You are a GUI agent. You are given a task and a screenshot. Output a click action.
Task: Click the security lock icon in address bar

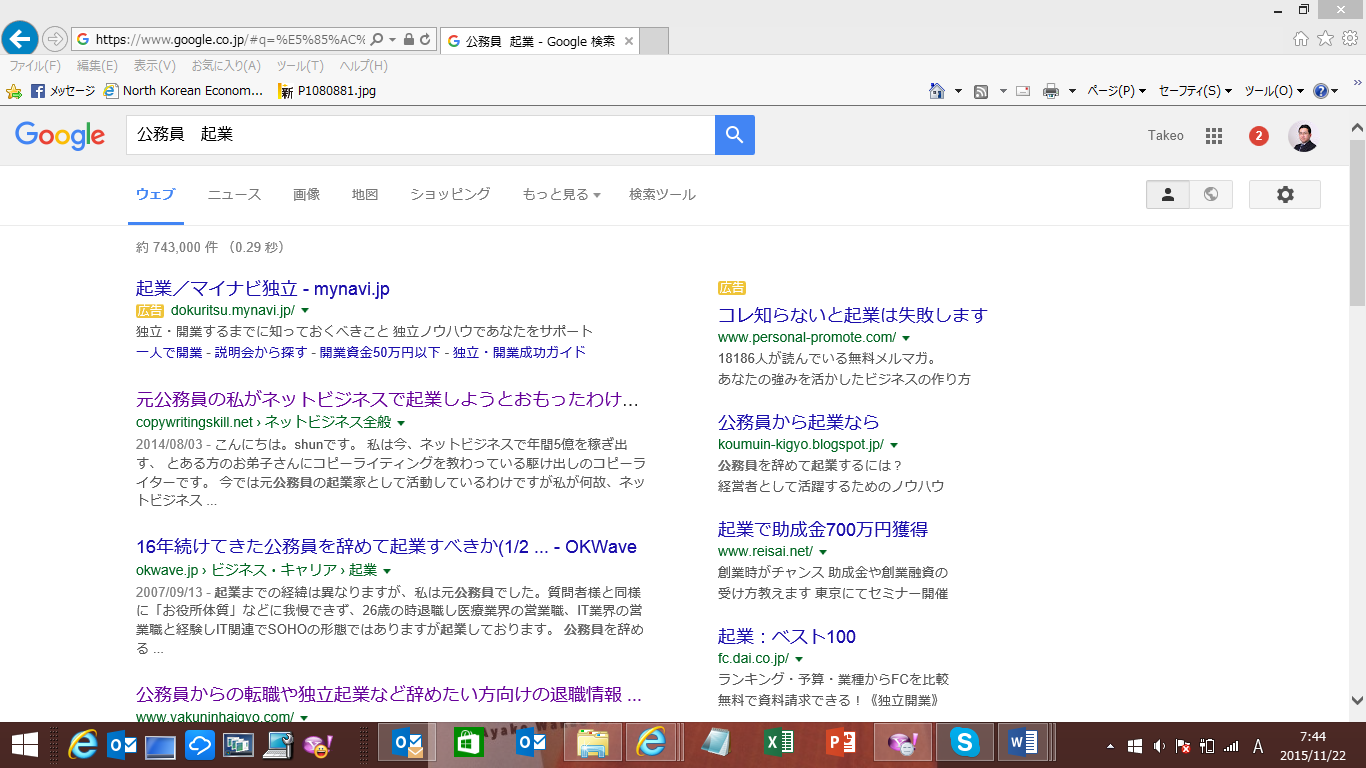point(408,40)
